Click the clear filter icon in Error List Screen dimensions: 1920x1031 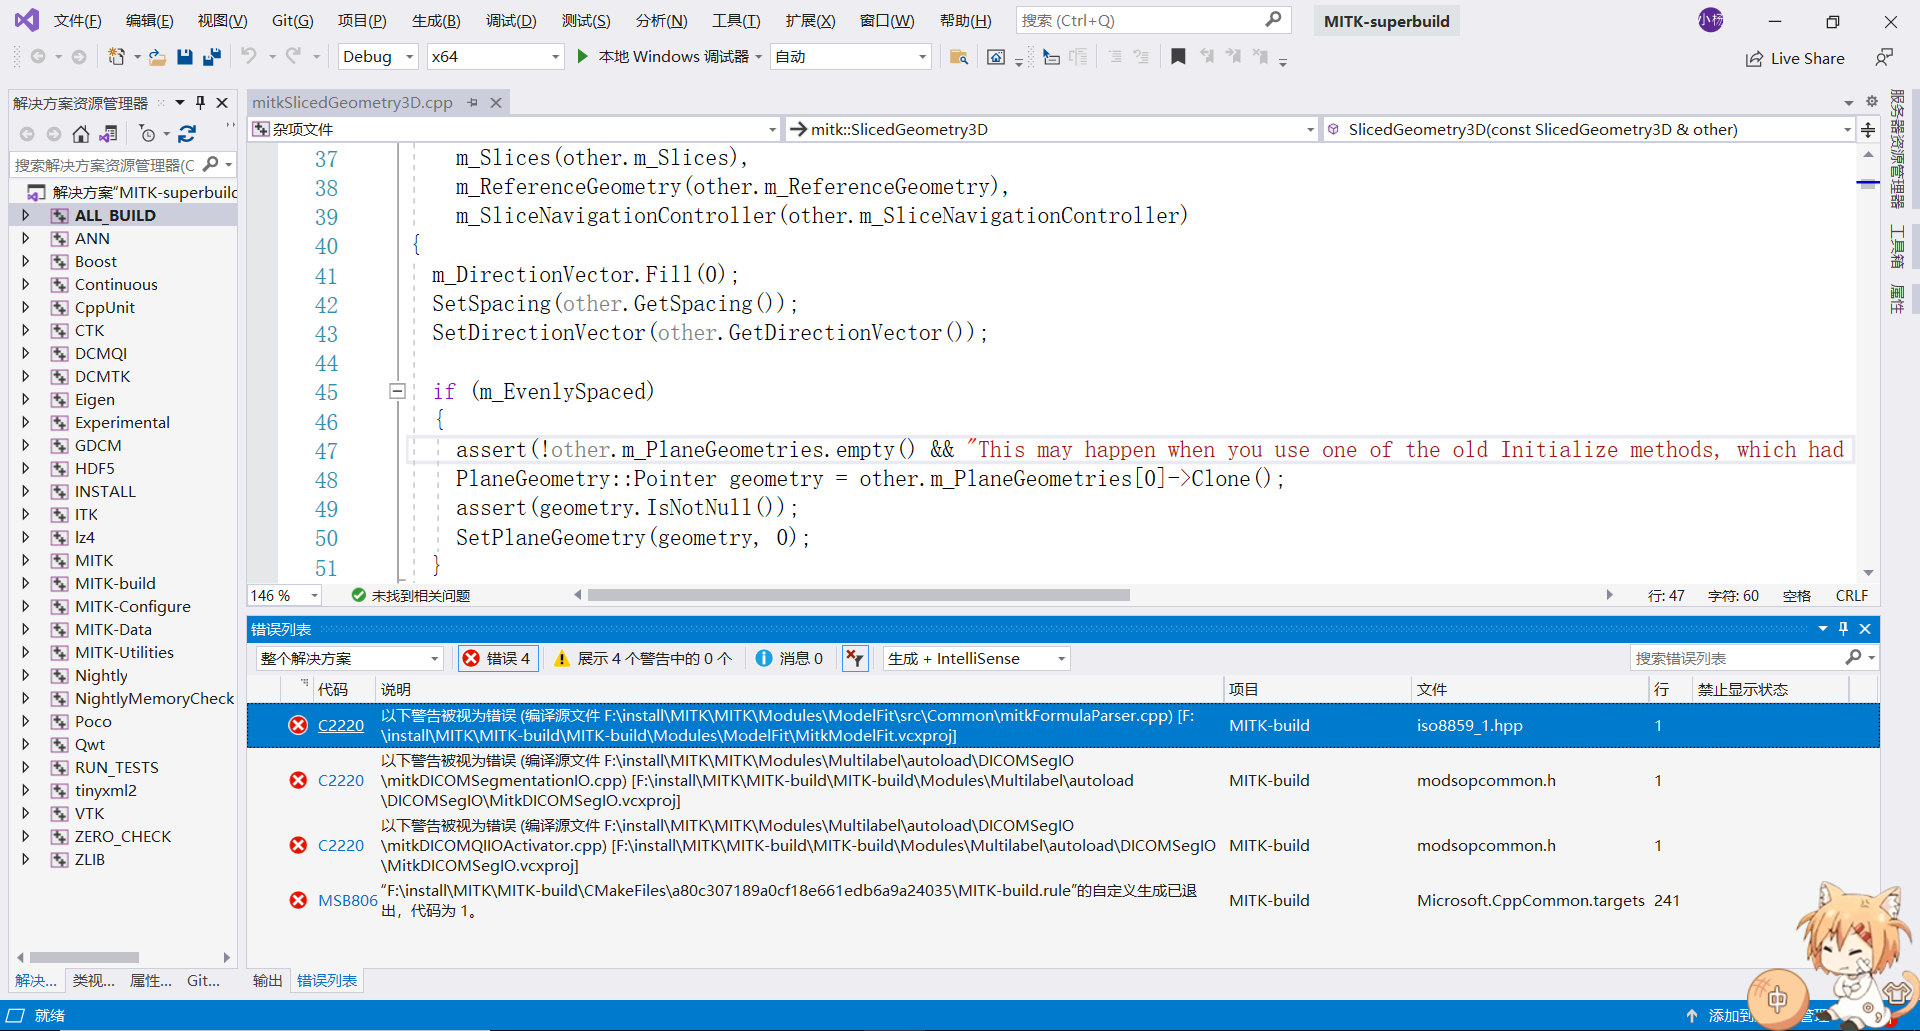coord(855,658)
